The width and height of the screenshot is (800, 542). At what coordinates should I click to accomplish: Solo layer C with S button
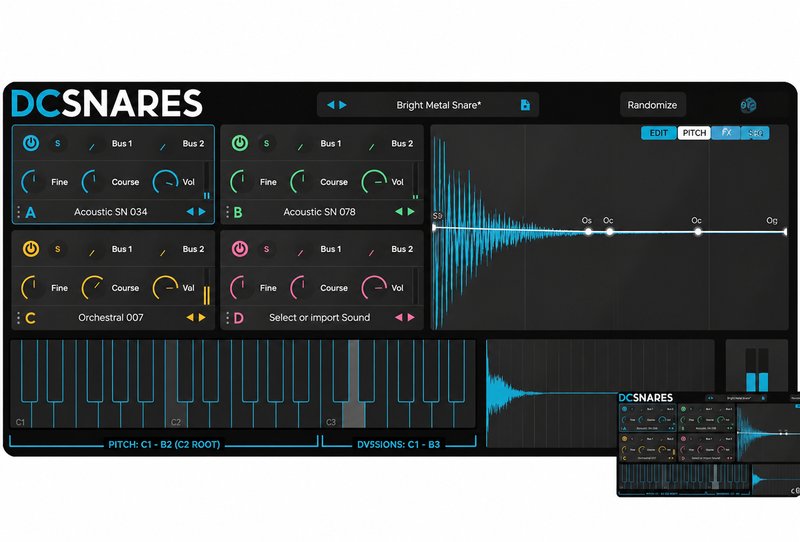coord(58,249)
